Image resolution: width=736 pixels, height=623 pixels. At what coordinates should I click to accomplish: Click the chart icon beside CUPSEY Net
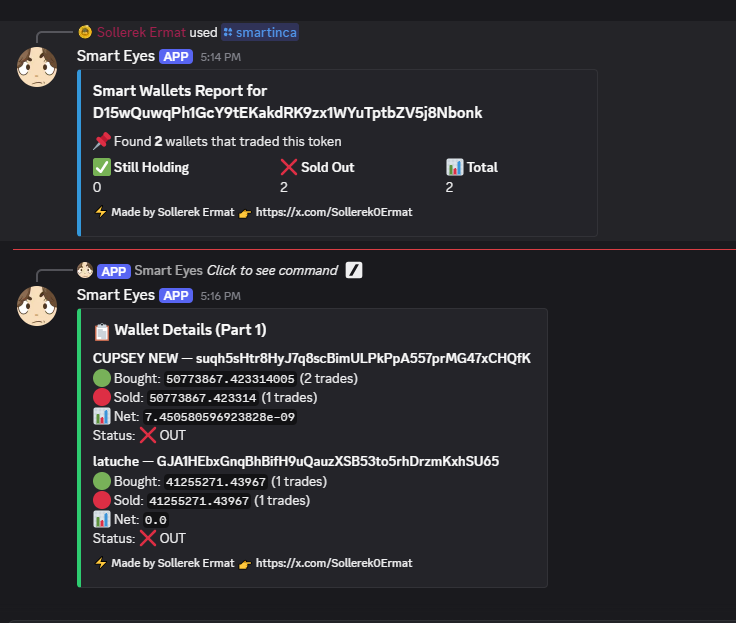102,416
